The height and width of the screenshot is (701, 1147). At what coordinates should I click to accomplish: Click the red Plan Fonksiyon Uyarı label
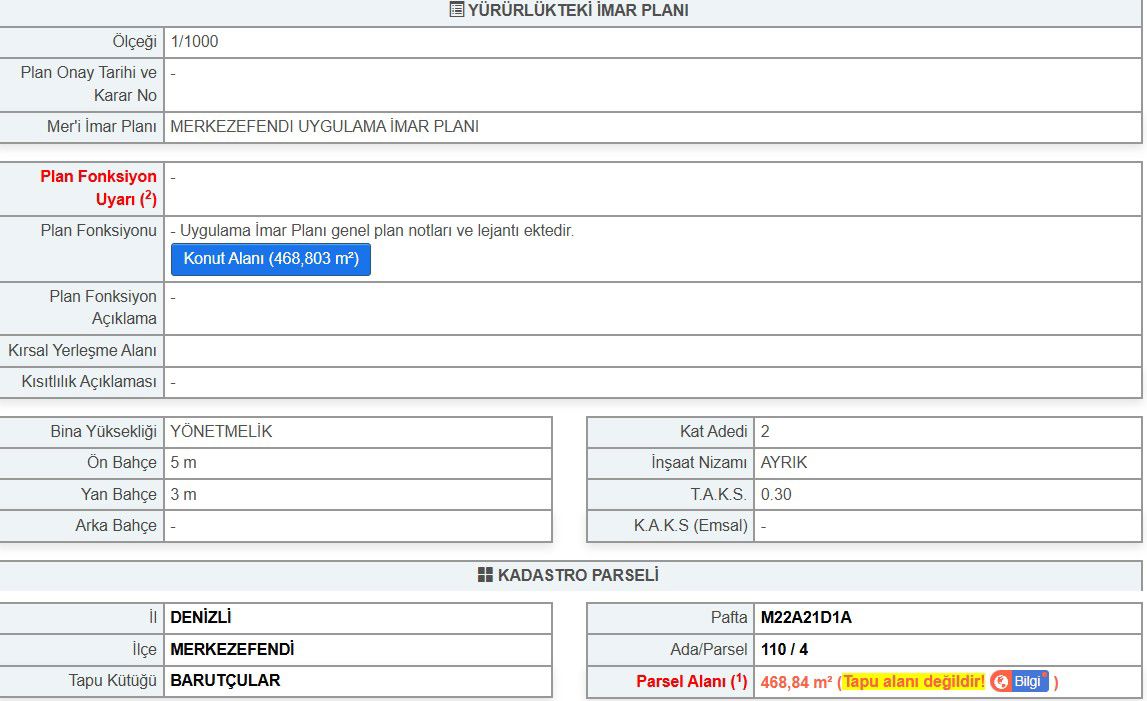click(x=98, y=188)
